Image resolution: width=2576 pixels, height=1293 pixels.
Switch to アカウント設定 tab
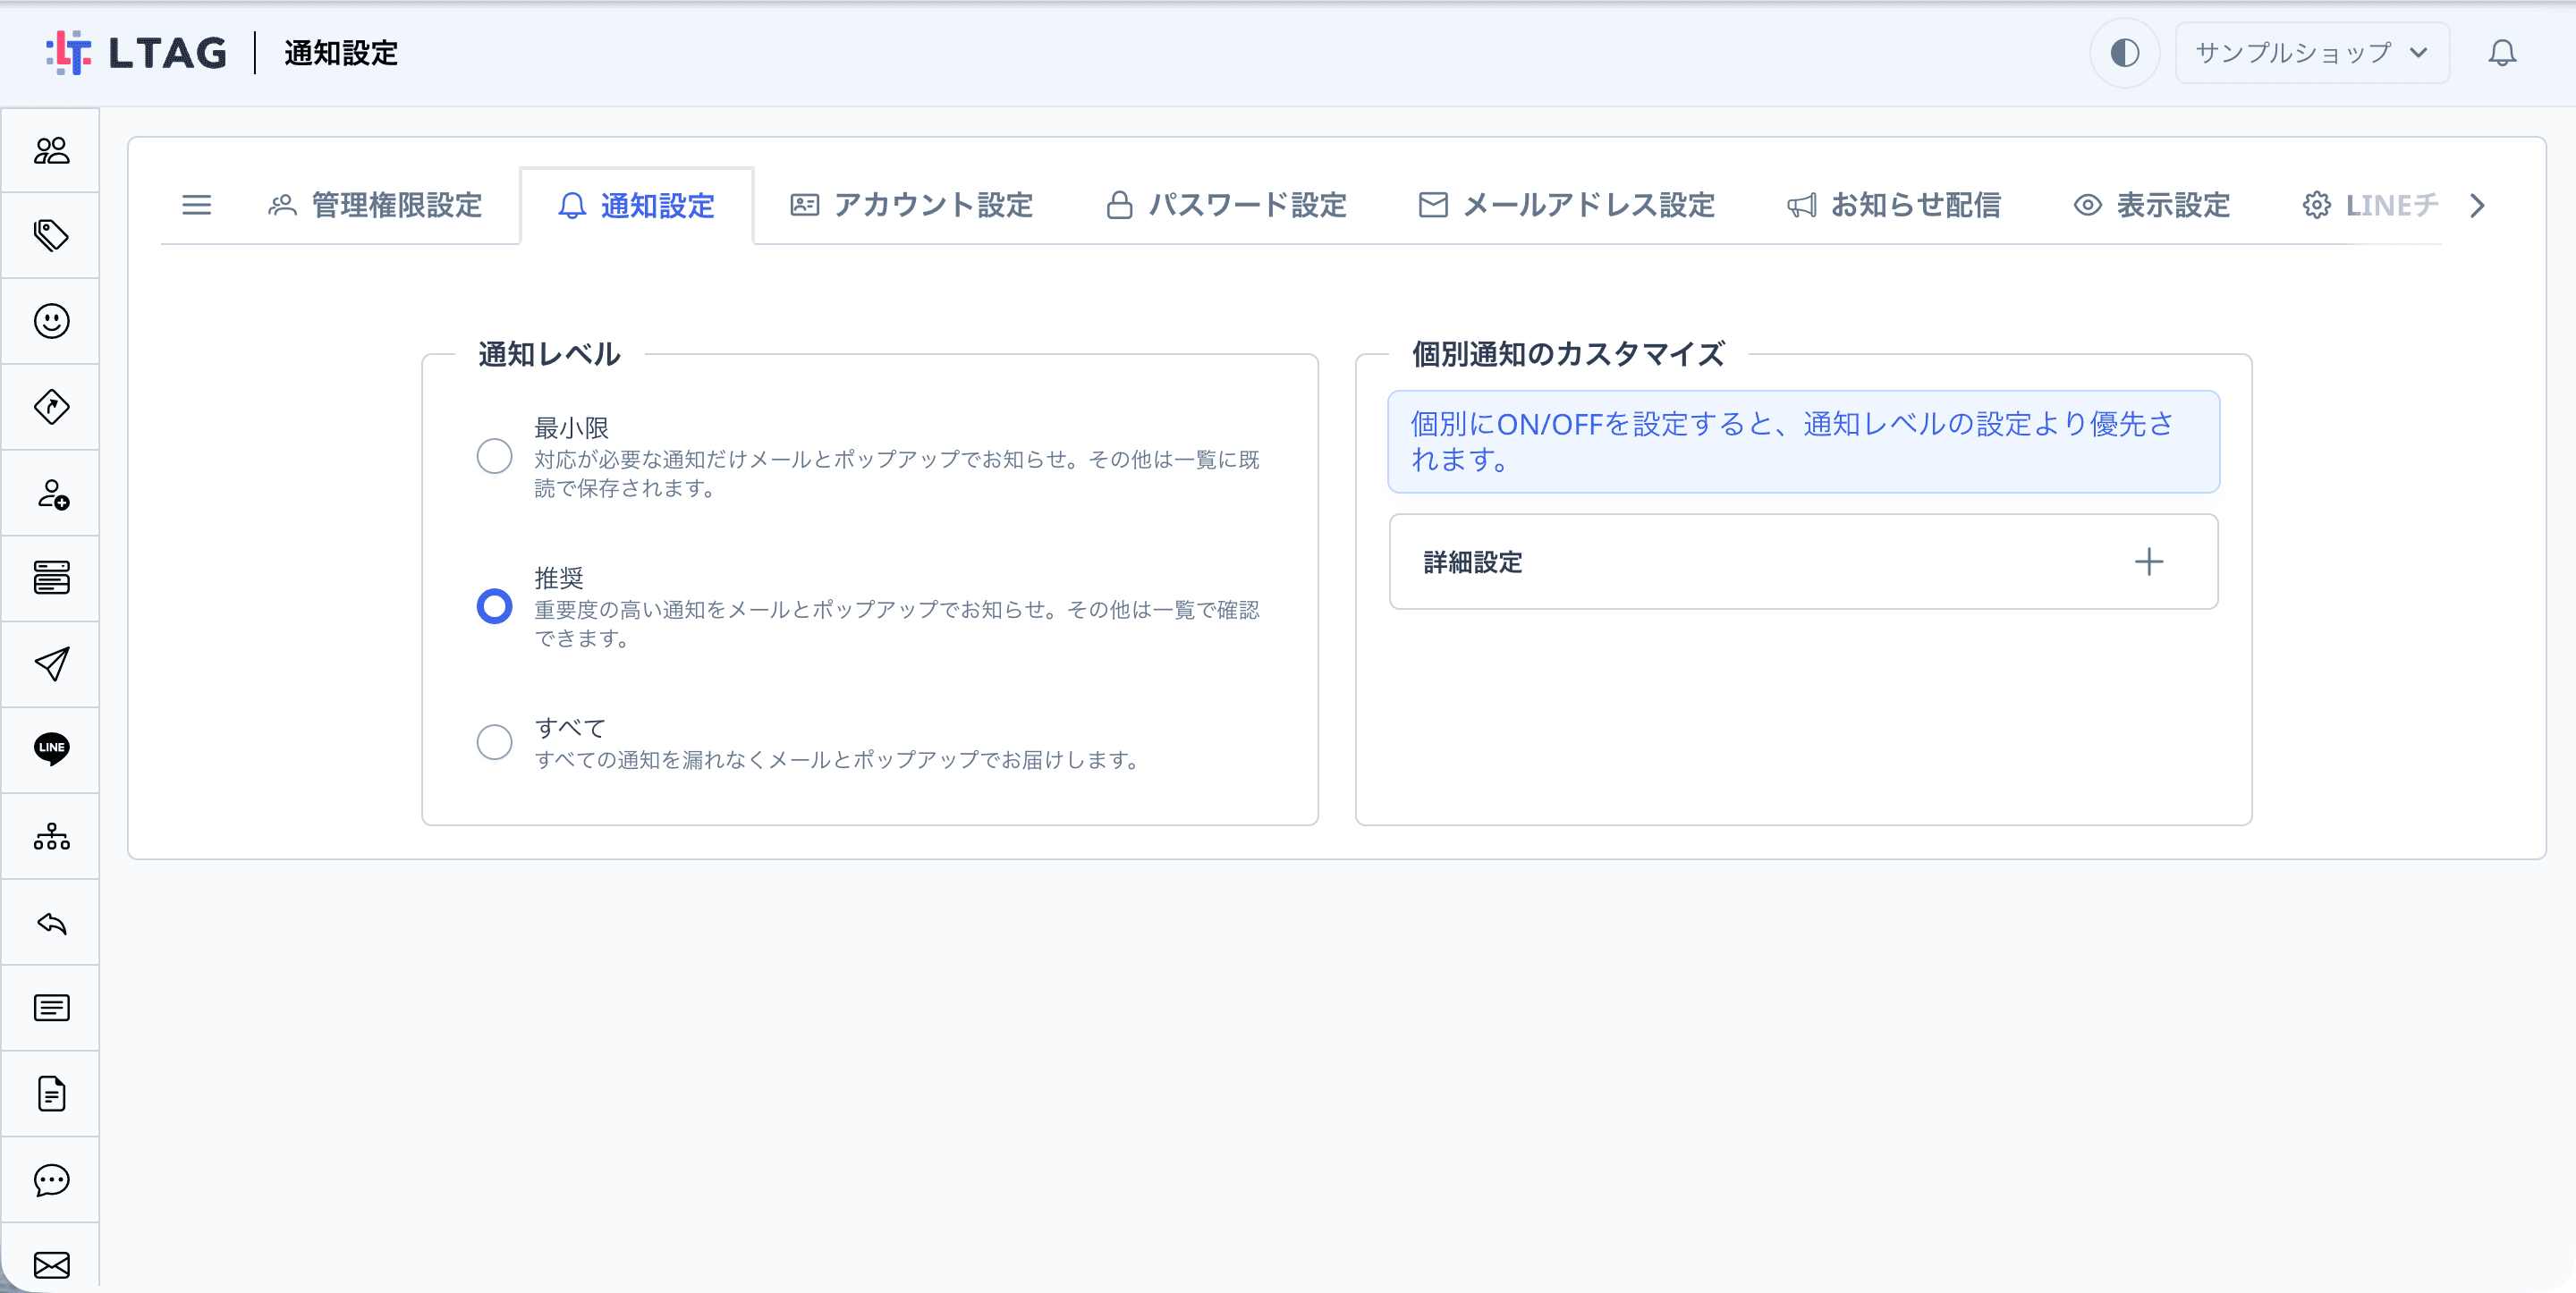911,205
